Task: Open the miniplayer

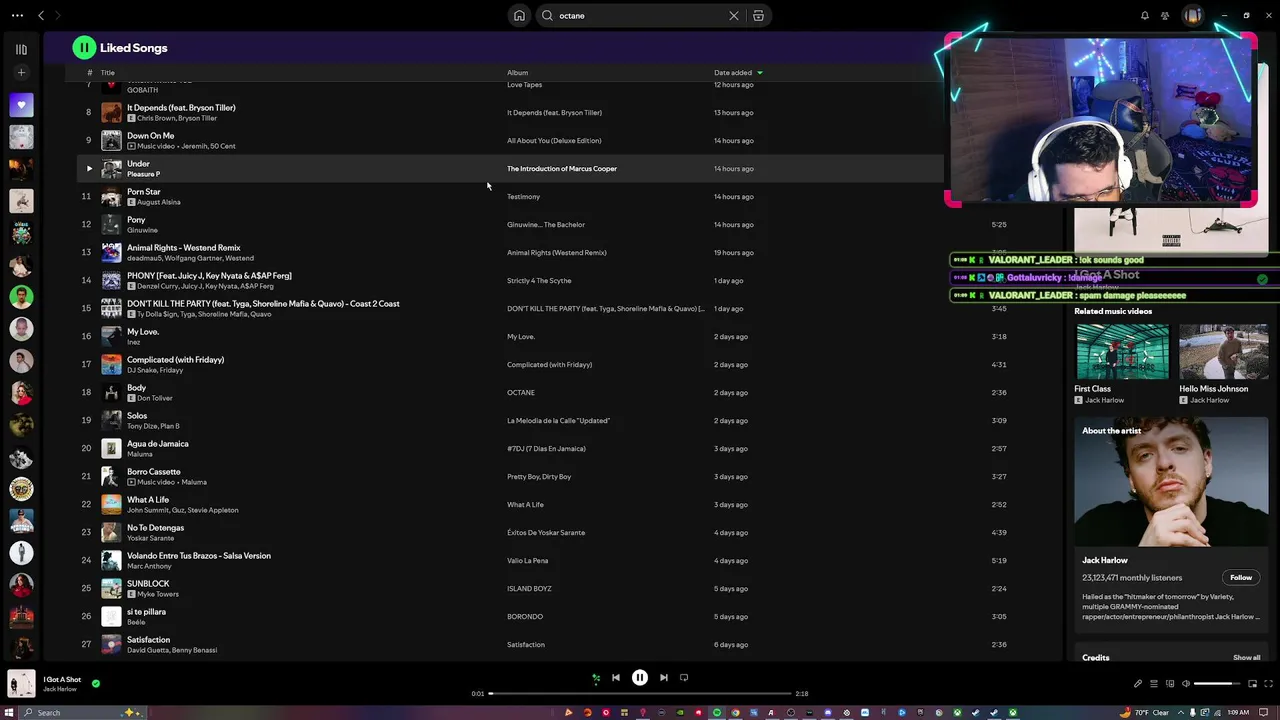Action: 1252,684
